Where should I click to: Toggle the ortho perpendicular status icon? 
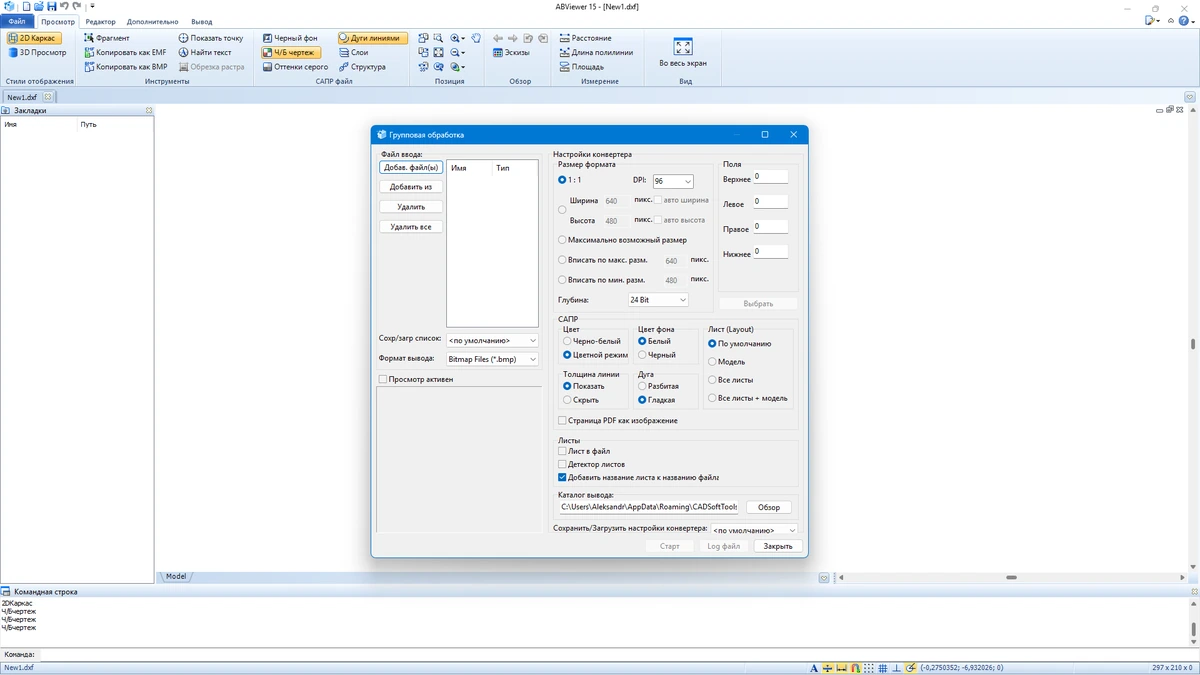897,668
